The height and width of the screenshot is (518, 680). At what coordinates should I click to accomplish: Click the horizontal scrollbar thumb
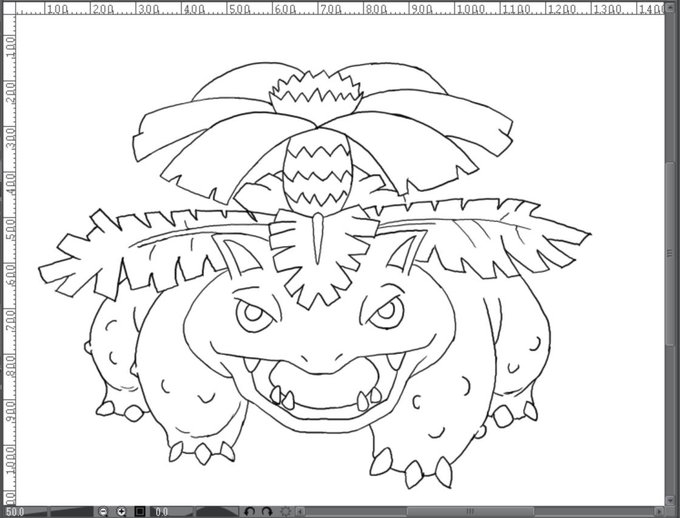[x=470, y=512]
